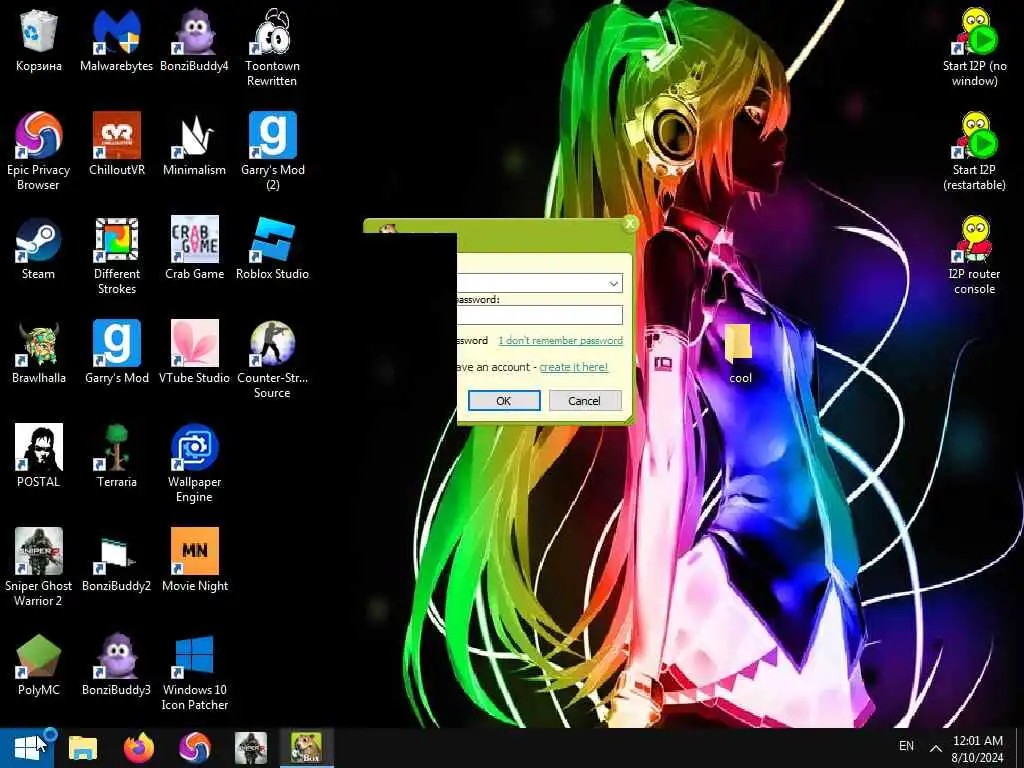The height and width of the screenshot is (768, 1024).
Task: Switch to Sniper game taskbar icon
Action: click(251, 748)
